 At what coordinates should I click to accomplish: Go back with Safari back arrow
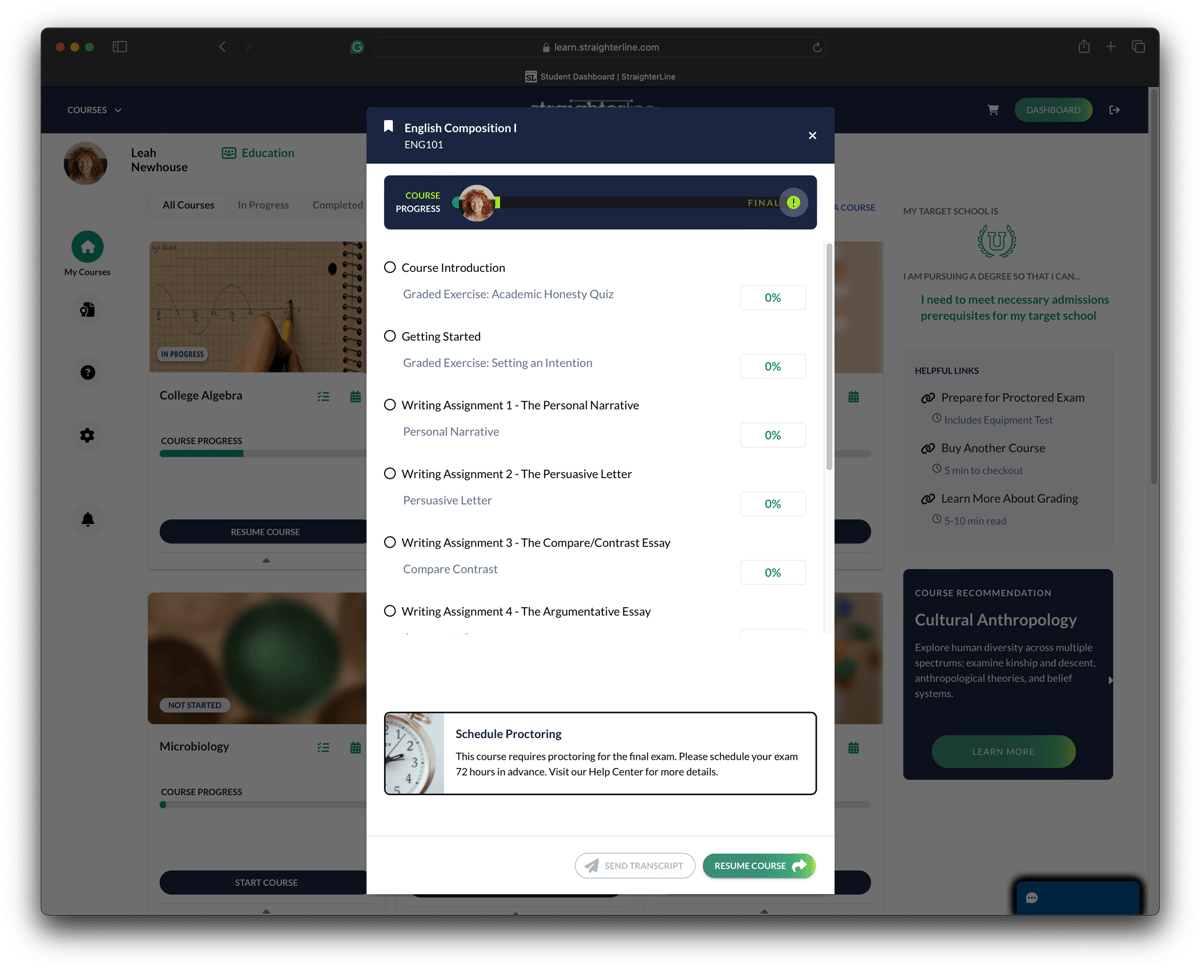tap(222, 47)
